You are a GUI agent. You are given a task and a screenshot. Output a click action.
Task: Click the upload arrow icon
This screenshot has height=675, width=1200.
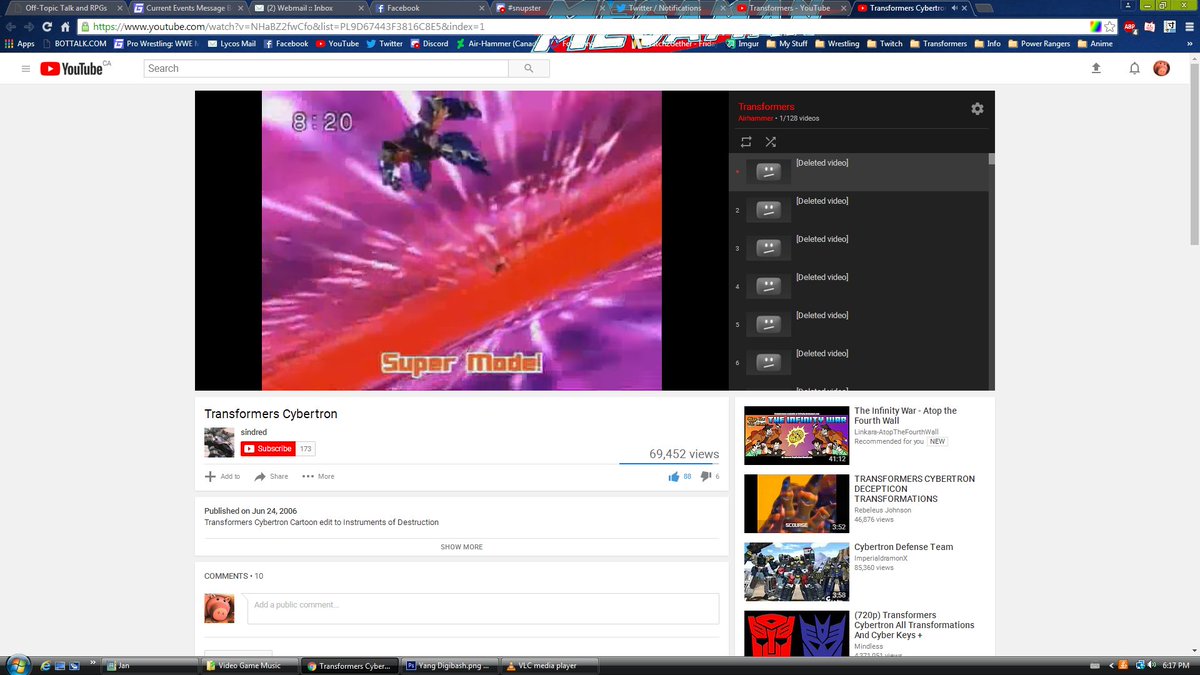coord(1096,68)
